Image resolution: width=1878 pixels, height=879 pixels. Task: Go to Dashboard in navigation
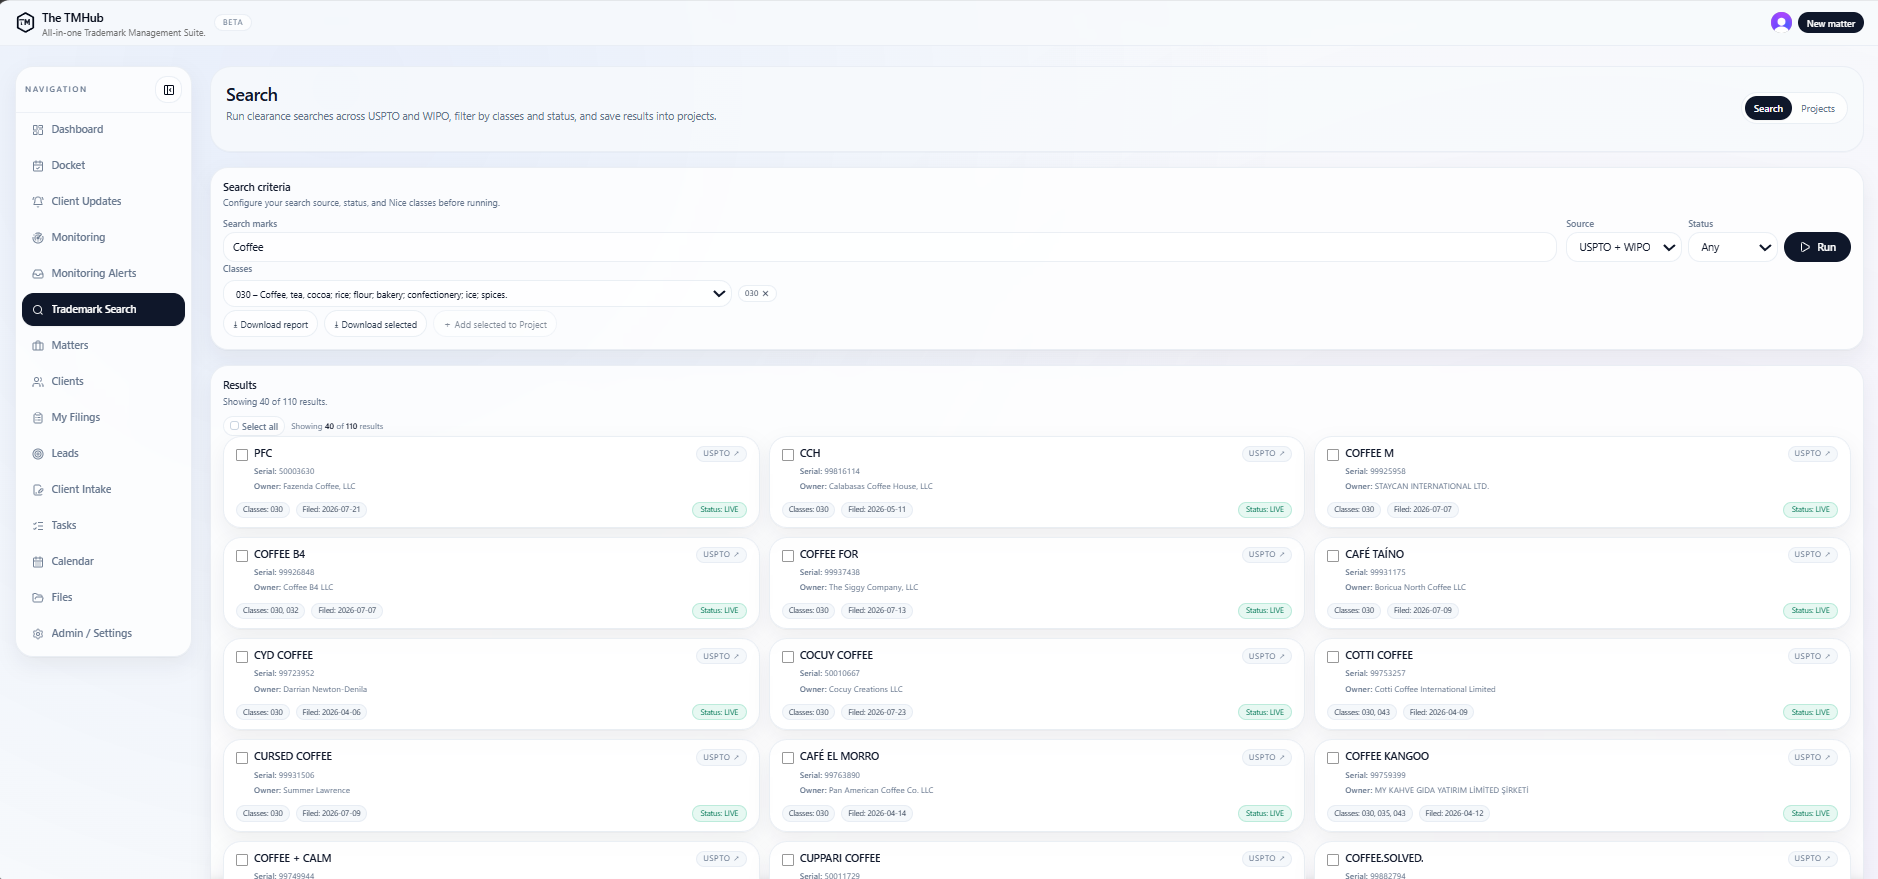click(x=103, y=130)
